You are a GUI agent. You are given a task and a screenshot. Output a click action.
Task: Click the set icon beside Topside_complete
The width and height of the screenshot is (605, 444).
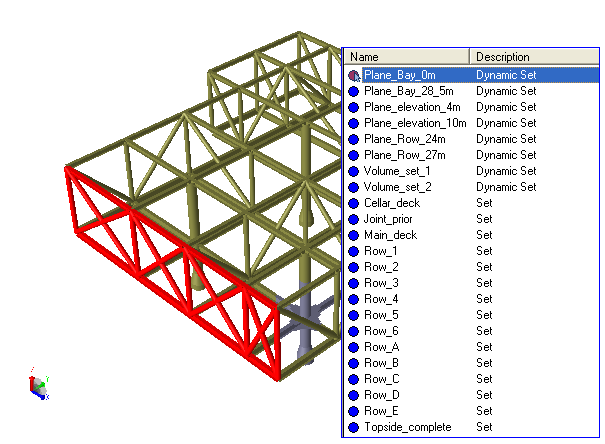coord(353,427)
